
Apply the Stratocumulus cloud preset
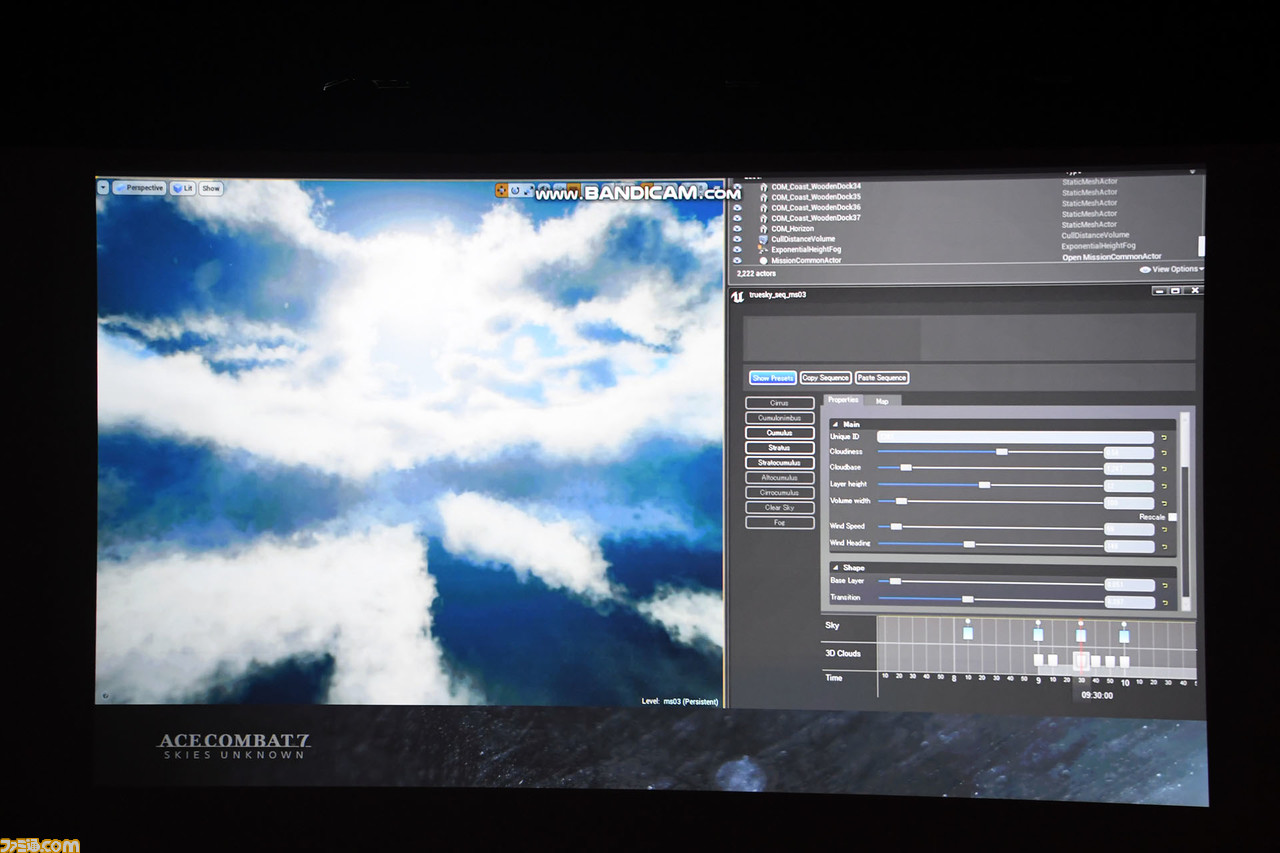click(780, 463)
